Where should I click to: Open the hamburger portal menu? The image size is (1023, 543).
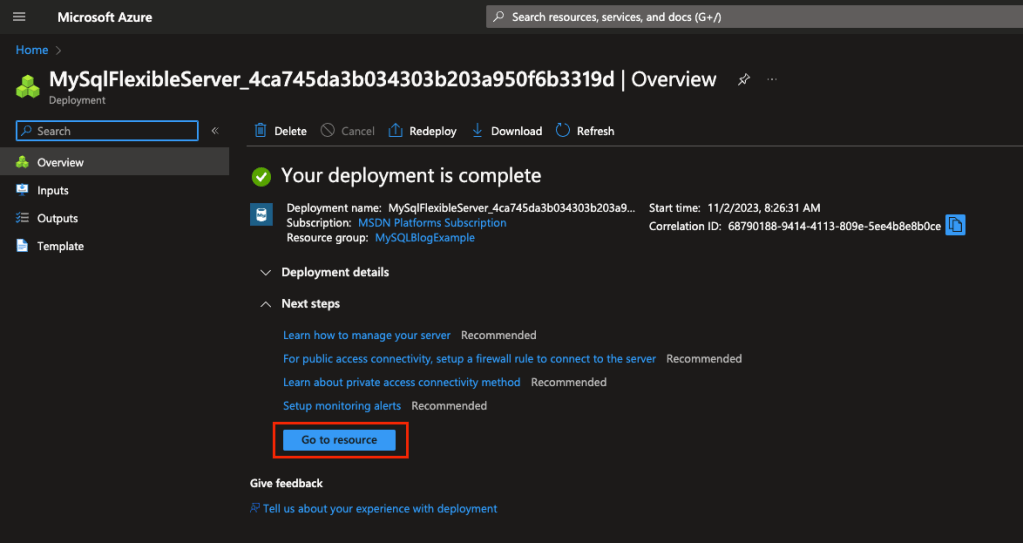(x=19, y=17)
